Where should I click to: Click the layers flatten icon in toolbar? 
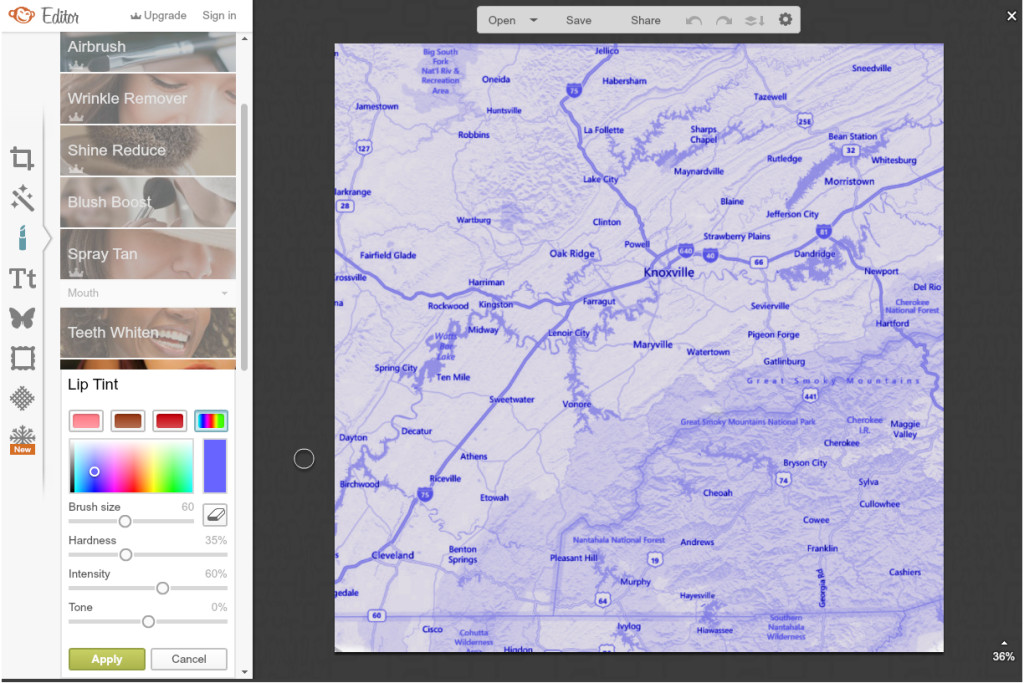point(754,20)
